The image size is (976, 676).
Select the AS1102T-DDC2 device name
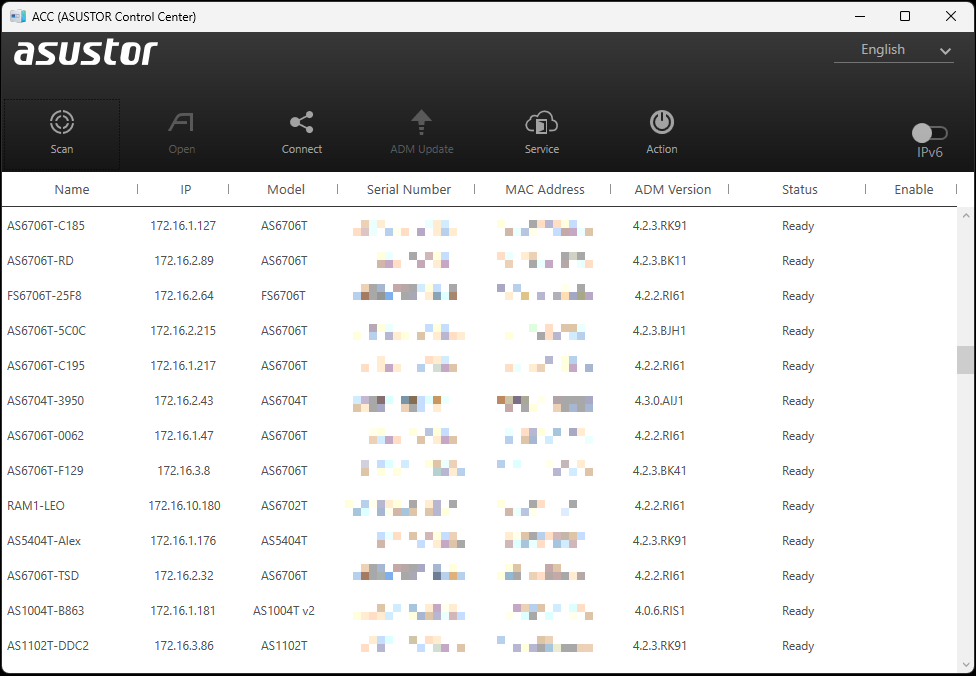(x=48, y=645)
